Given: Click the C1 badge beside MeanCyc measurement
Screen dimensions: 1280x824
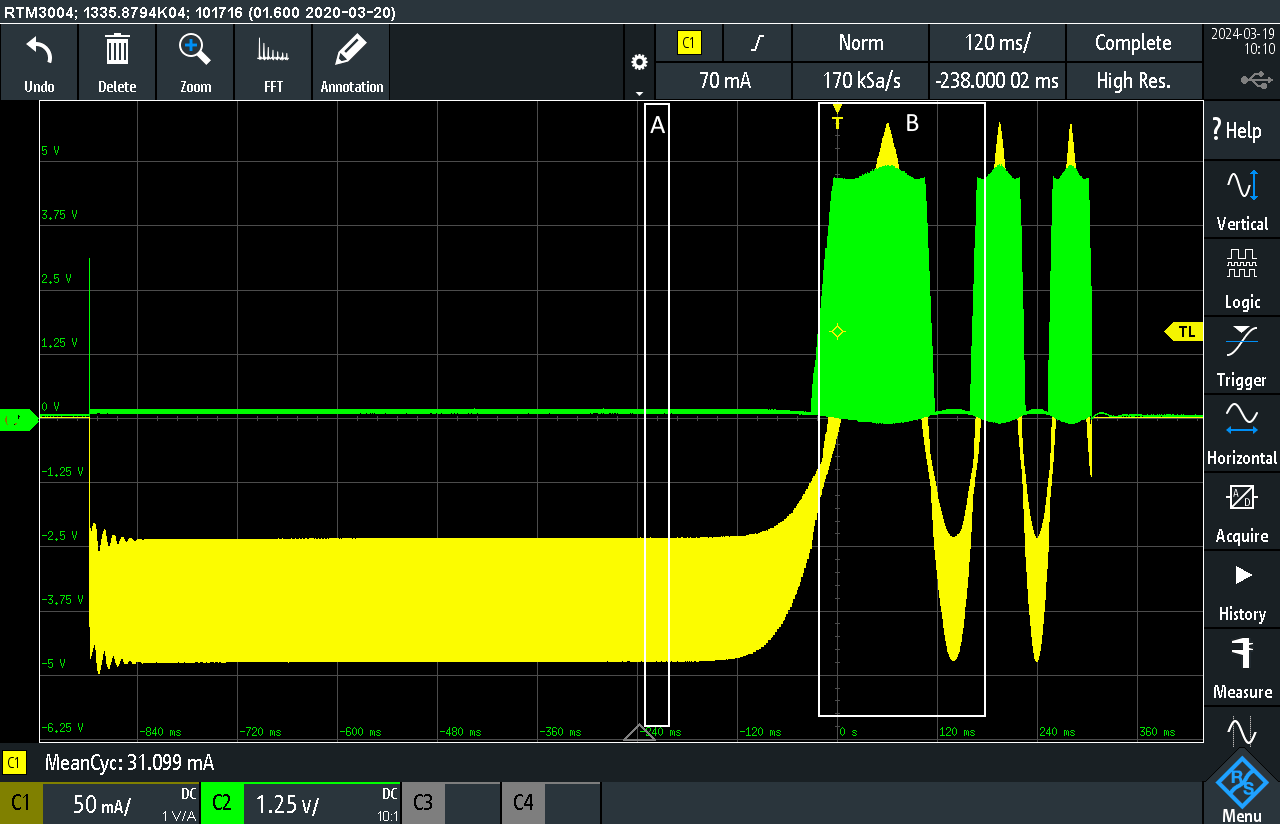Looking at the screenshot, I should click(15, 763).
